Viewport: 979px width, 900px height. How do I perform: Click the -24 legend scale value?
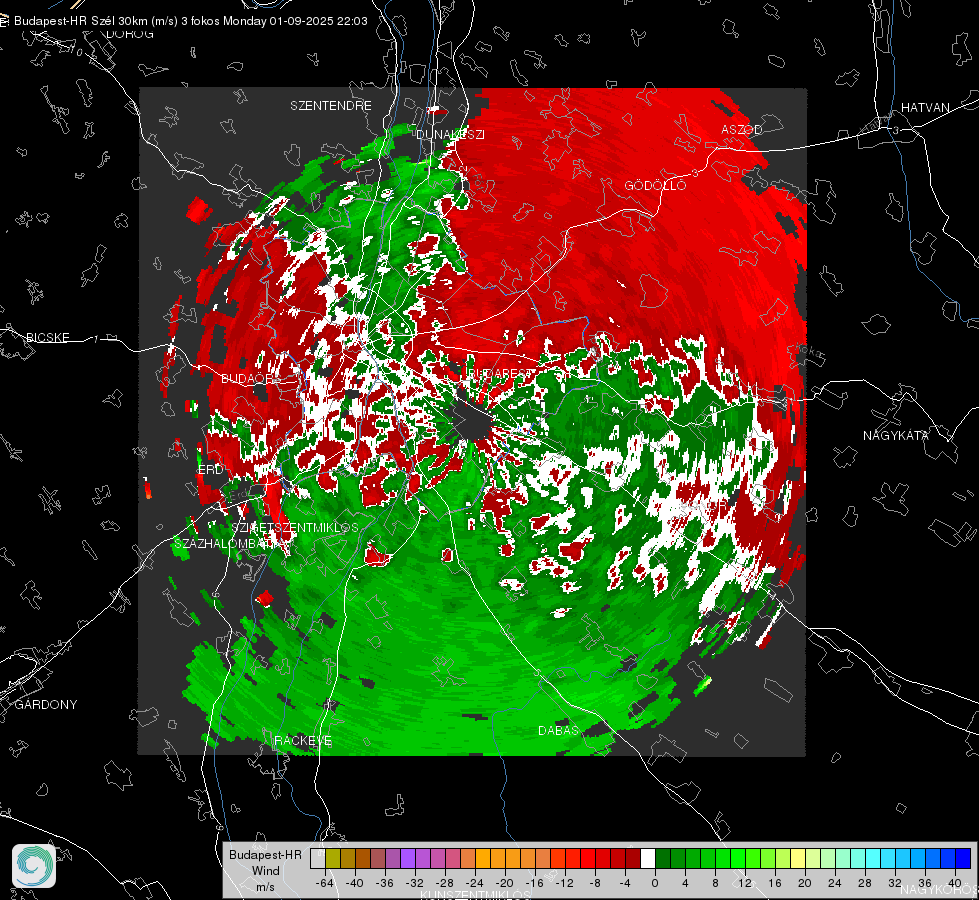(x=475, y=883)
